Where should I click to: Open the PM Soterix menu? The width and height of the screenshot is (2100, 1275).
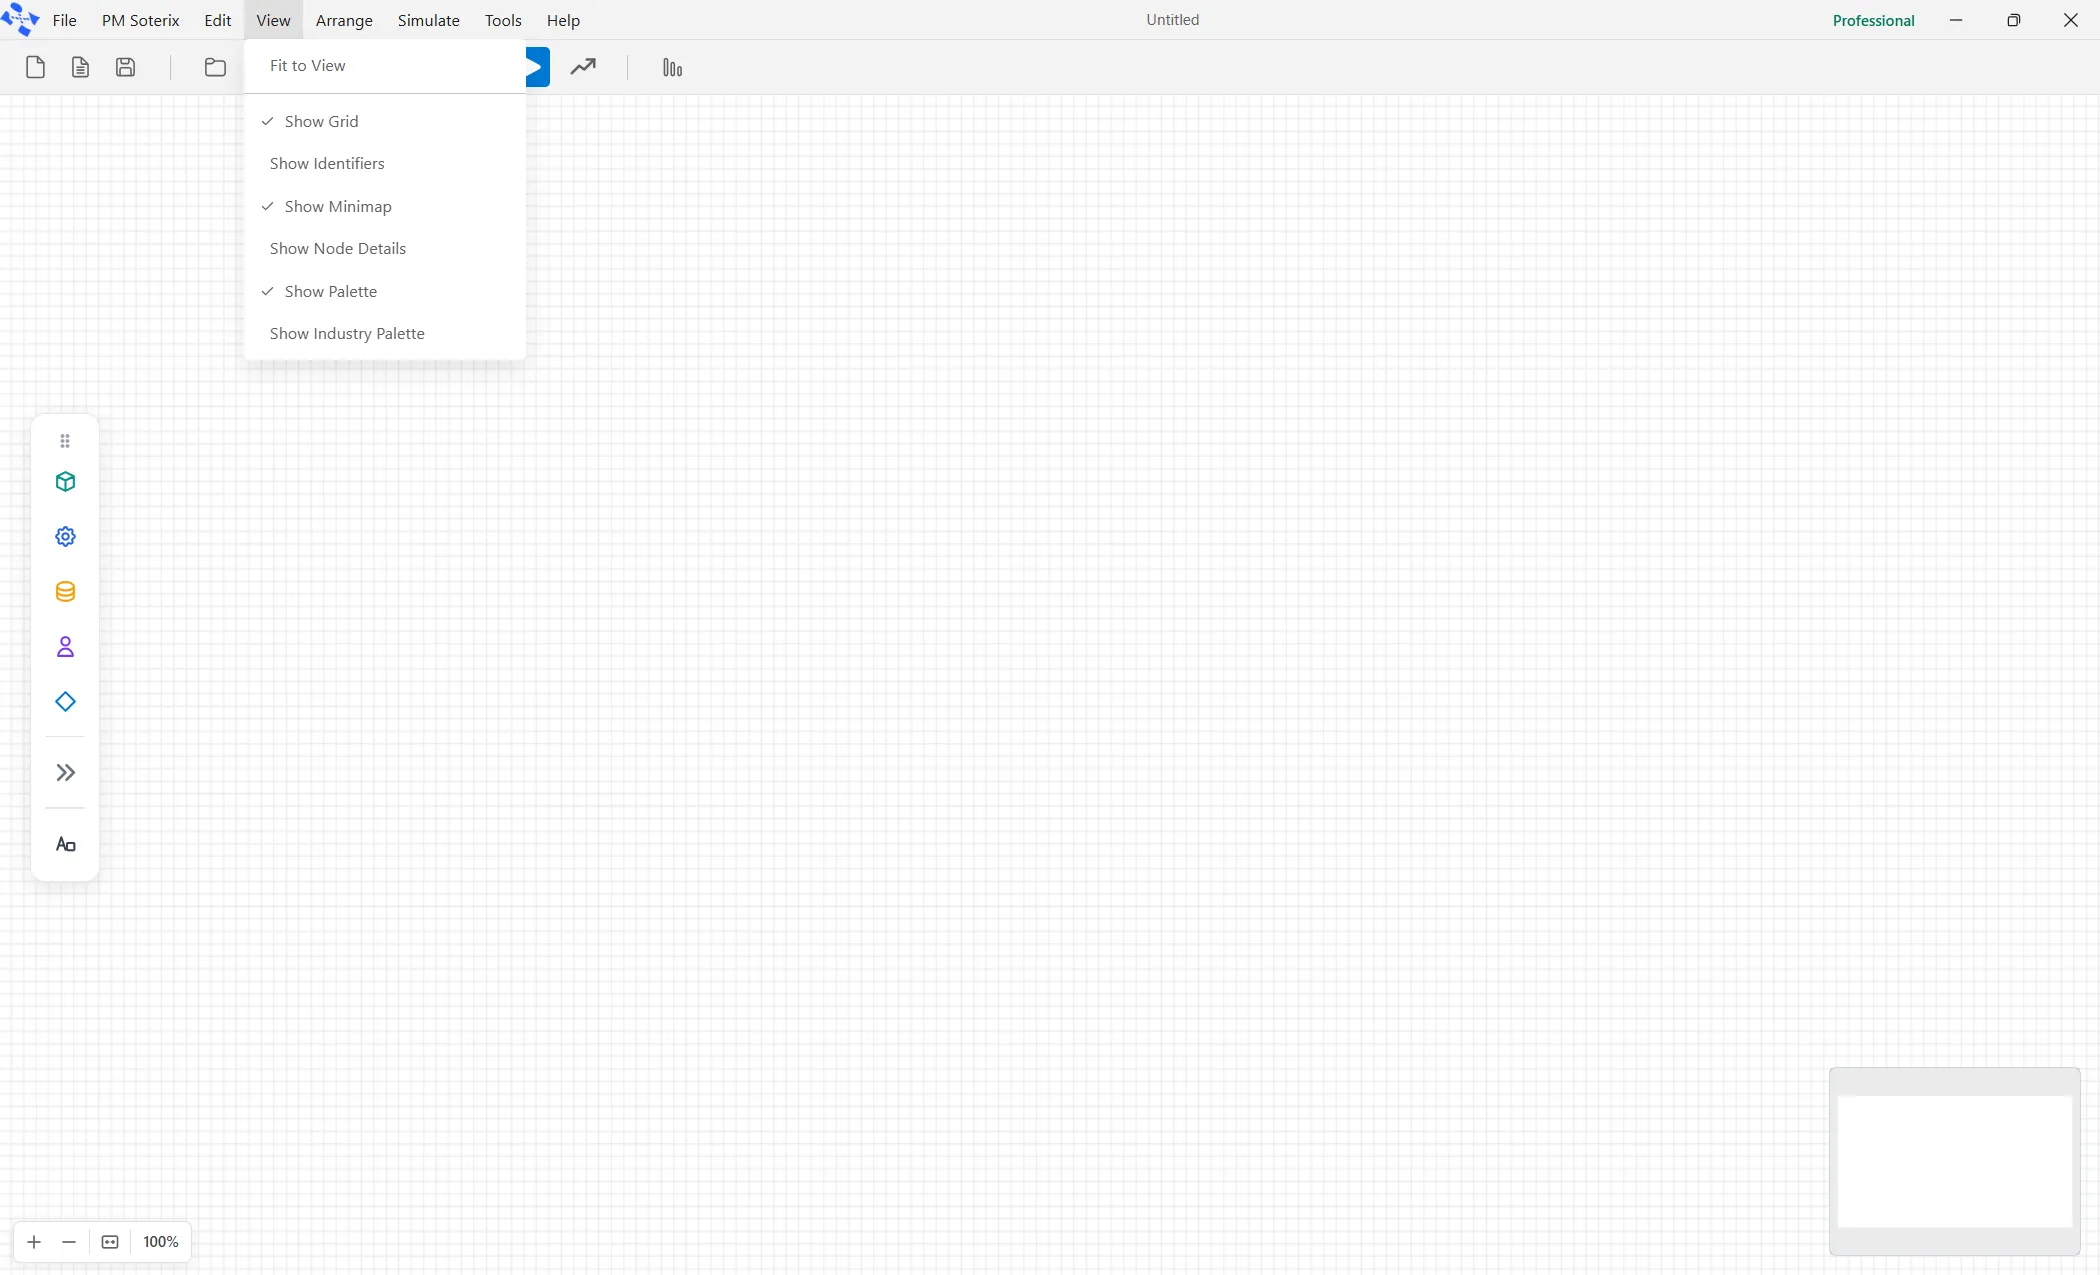point(140,20)
